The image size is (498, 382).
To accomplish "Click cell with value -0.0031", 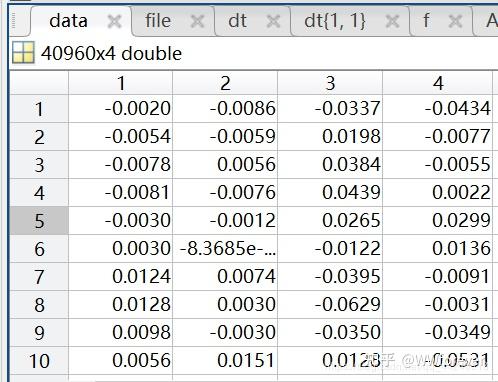I will click(438, 305).
